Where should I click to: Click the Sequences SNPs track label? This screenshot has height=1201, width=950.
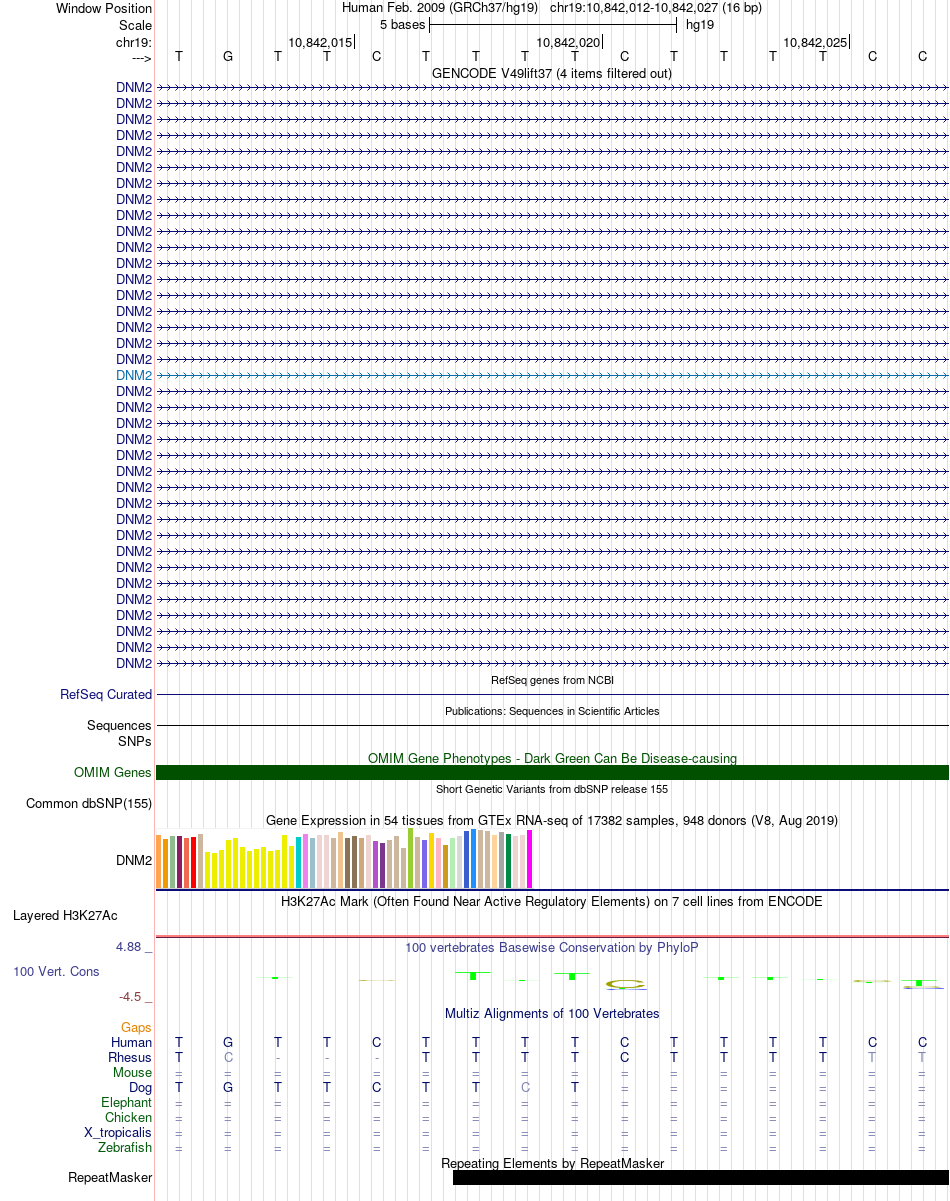120,734
